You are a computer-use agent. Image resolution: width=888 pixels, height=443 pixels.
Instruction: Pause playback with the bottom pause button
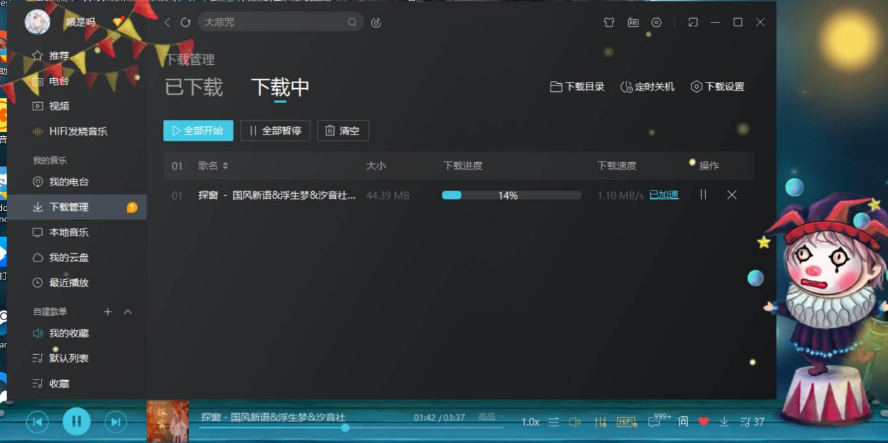[76, 422]
